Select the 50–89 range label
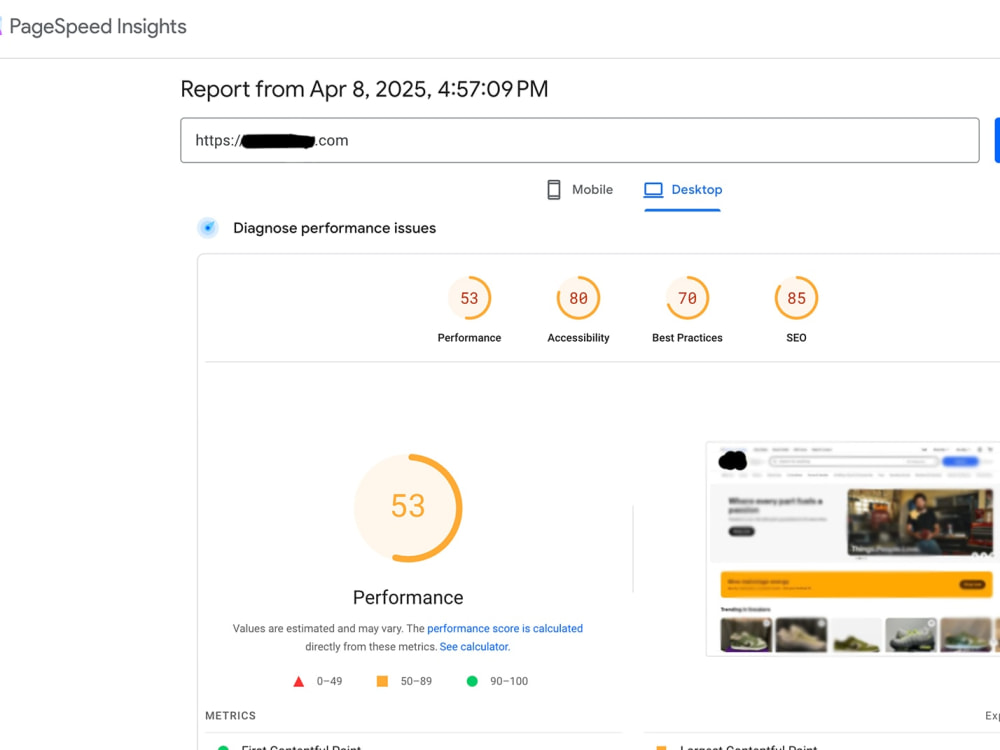This screenshot has width=1000, height=750. [x=416, y=681]
